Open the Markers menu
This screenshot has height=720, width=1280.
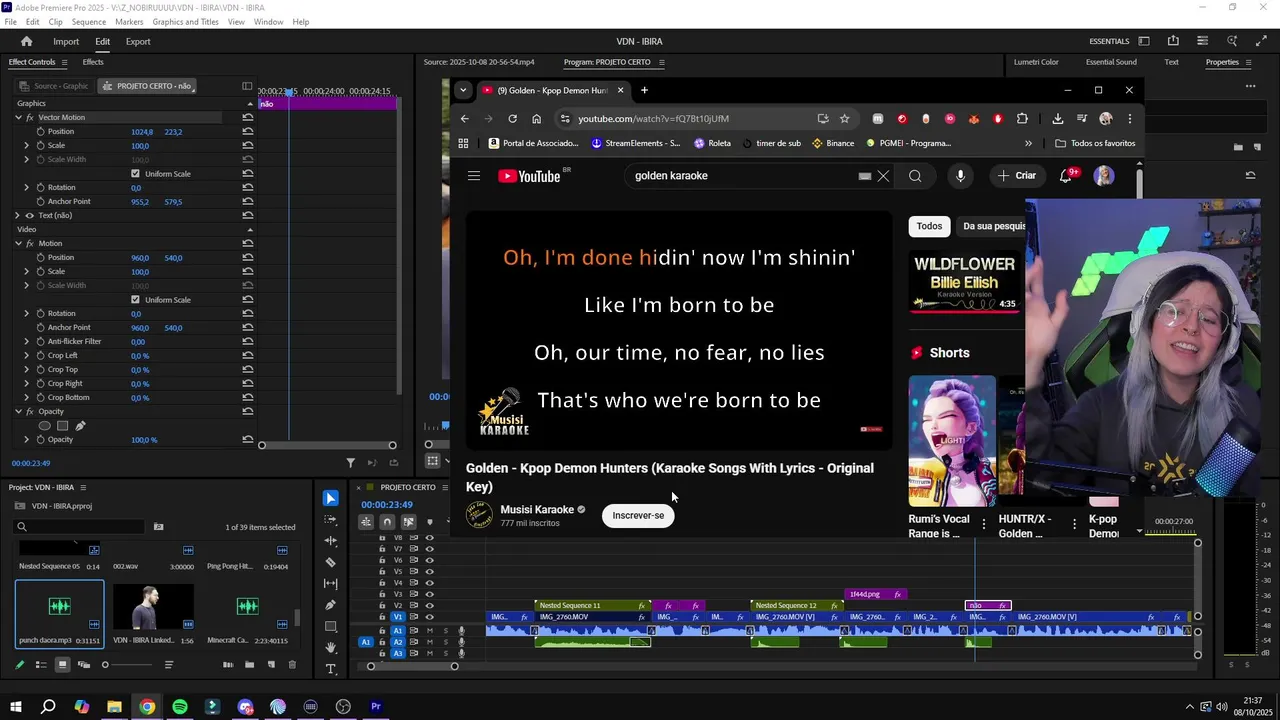129,22
